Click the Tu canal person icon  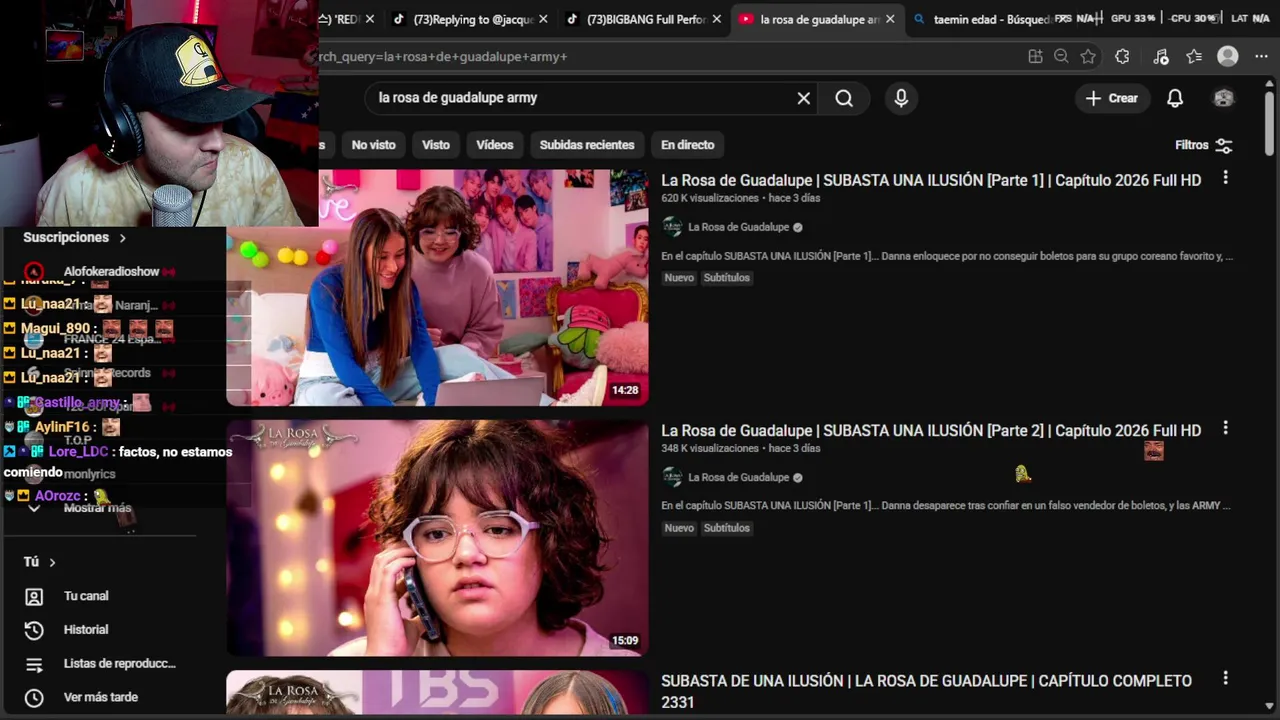click(34, 596)
